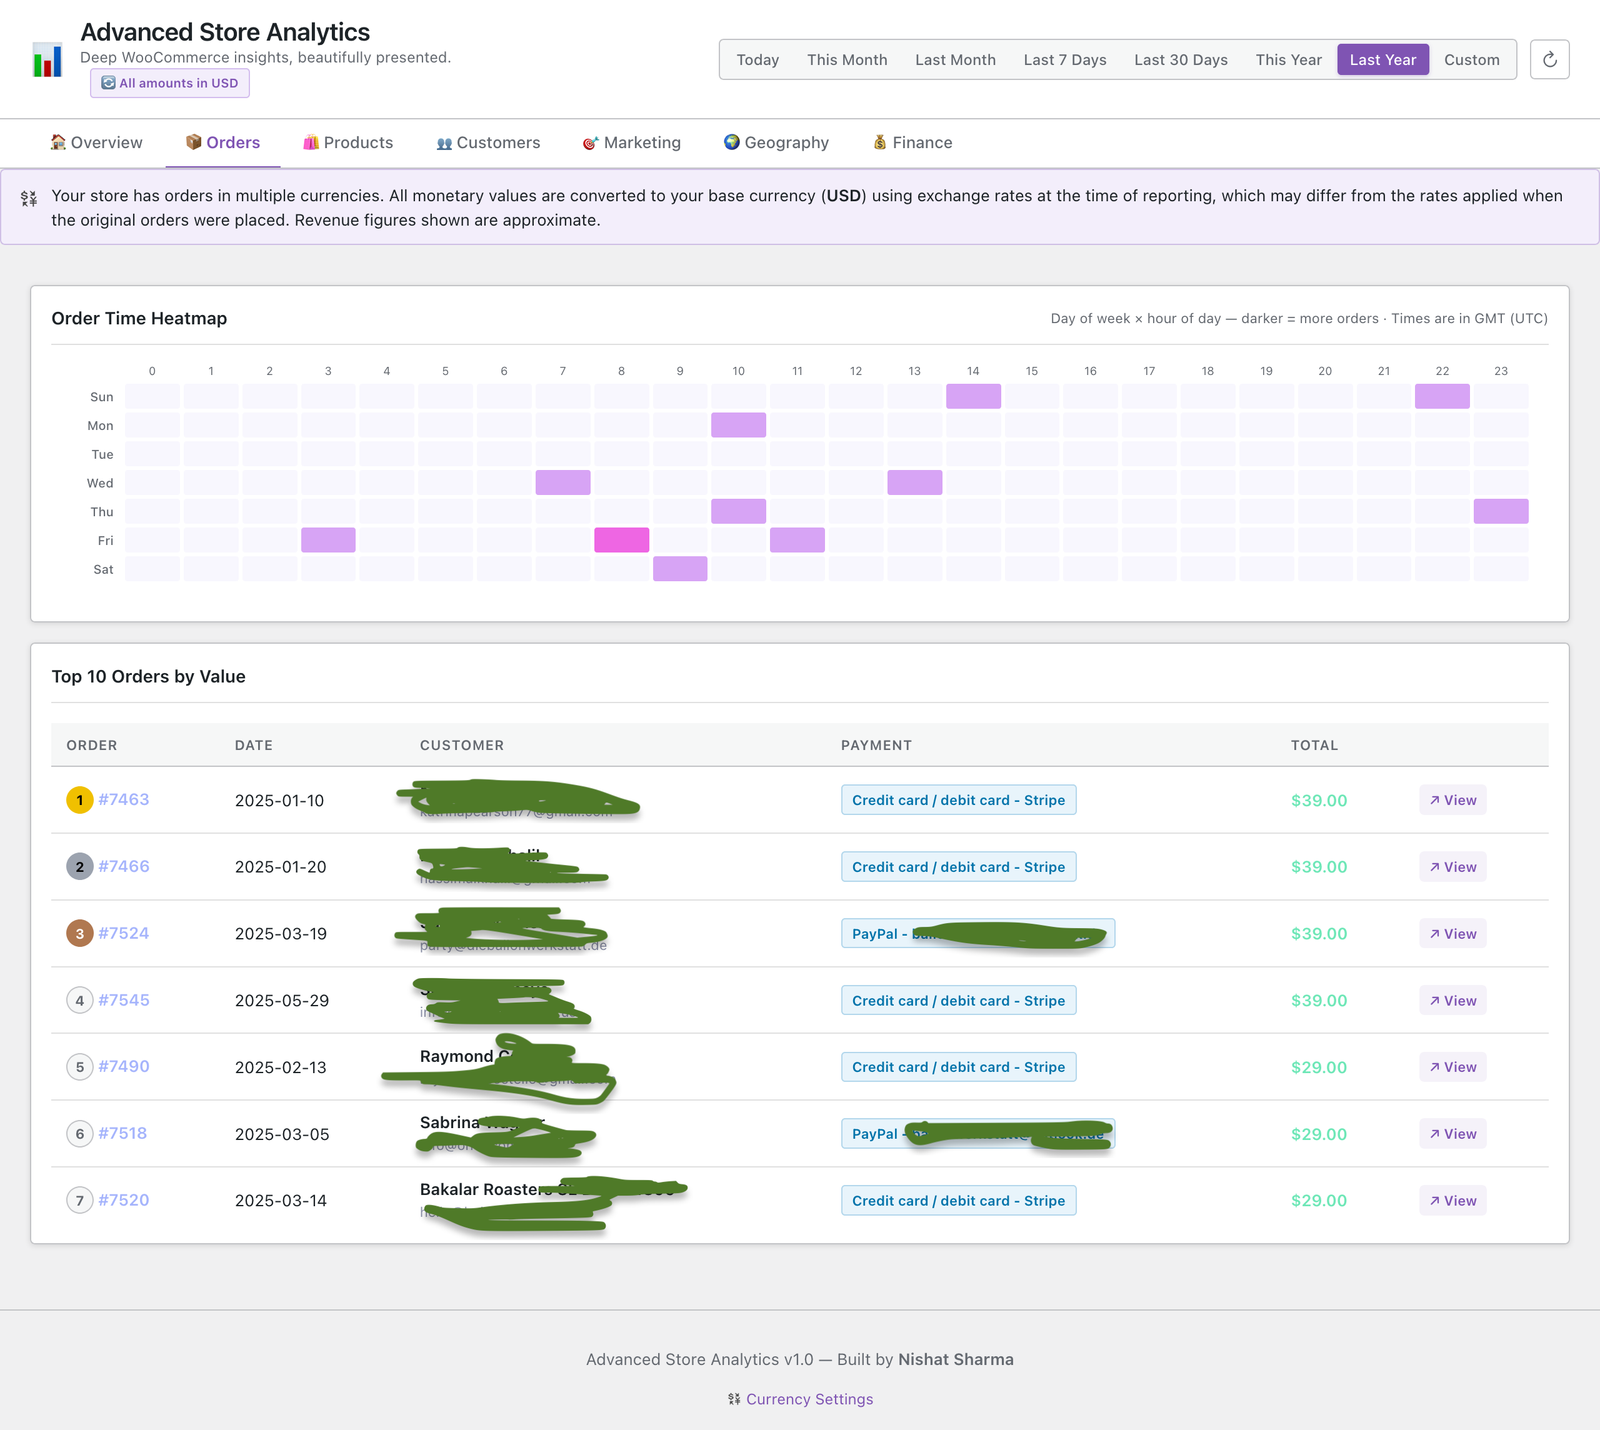This screenshot has height=1430, width=1600.
Task: Click the Wednesday hour 7 heatmap cell
Action: point(563,482)
